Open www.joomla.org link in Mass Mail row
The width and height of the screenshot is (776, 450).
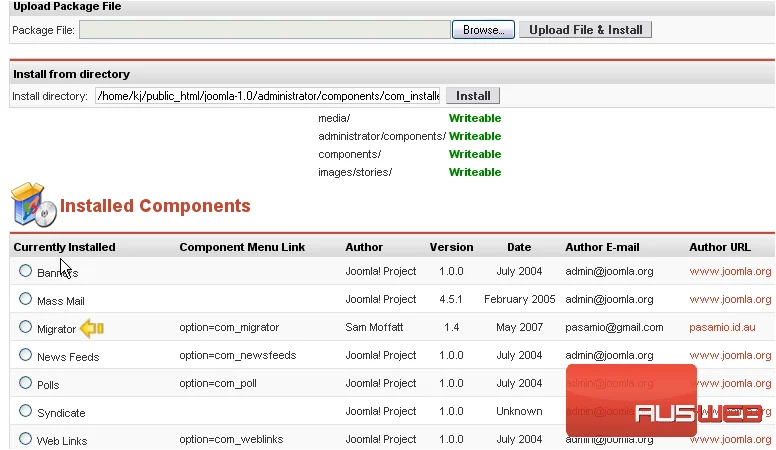[x=730, y=299]
